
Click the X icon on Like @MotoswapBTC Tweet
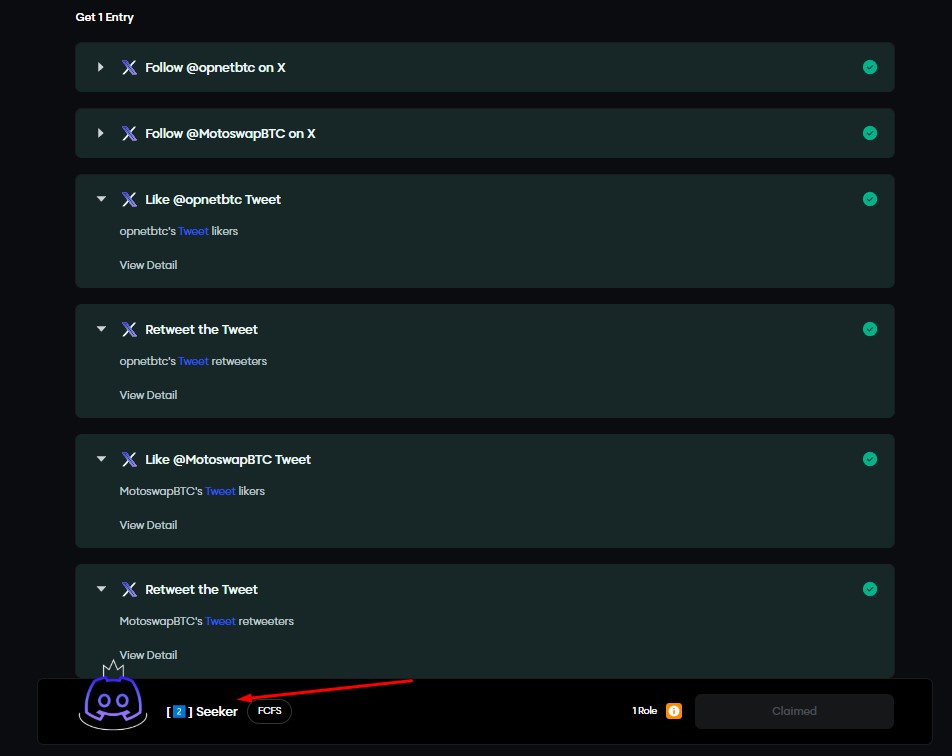point(129,460)
